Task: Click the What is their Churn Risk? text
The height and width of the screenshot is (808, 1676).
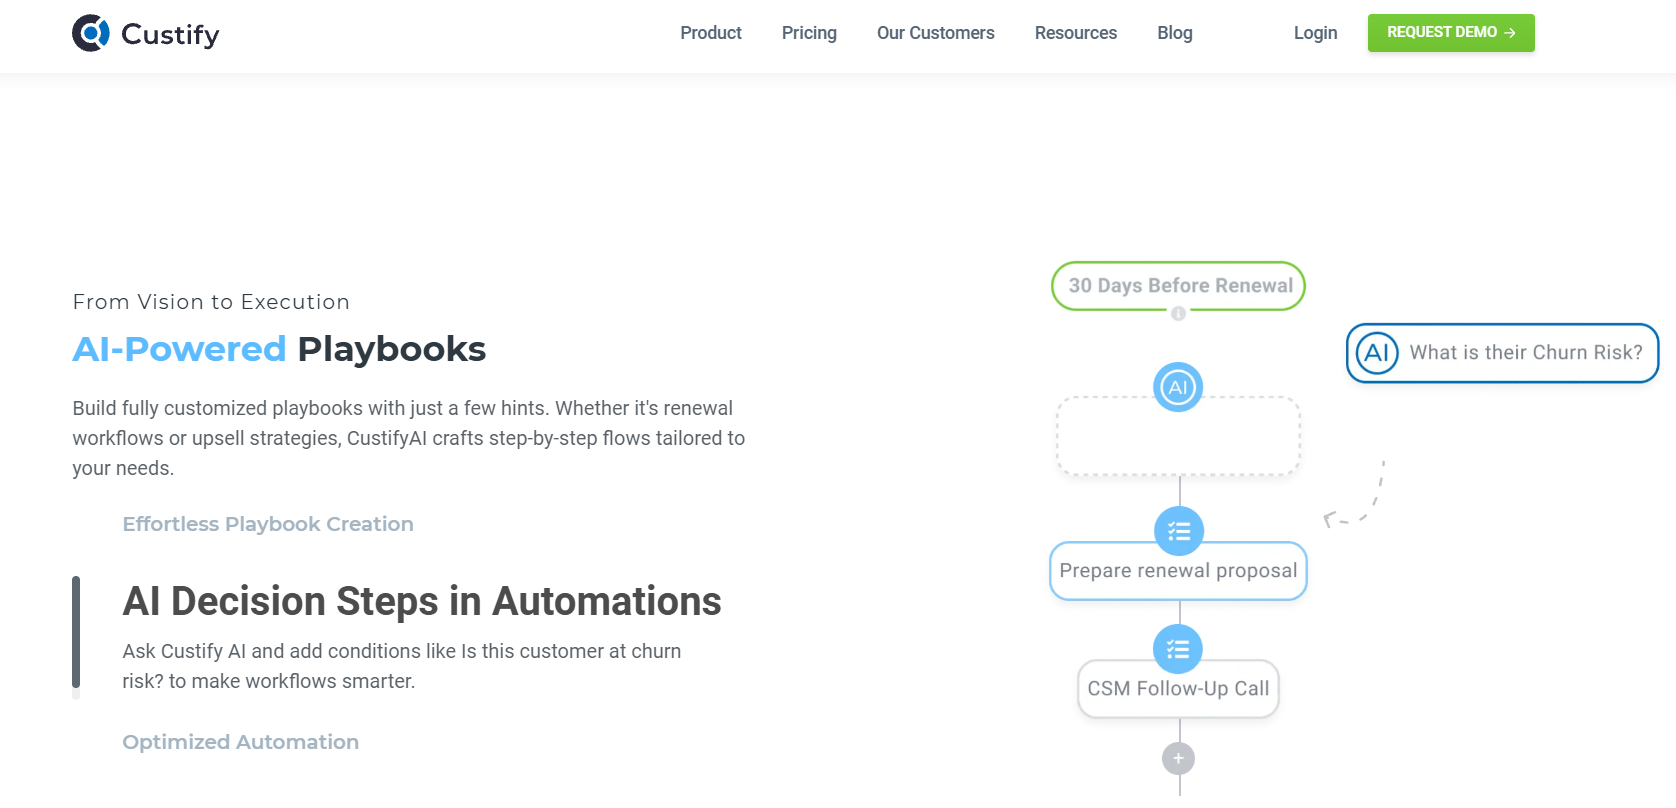Action: pyautogui.click(x=1526, y=353)
